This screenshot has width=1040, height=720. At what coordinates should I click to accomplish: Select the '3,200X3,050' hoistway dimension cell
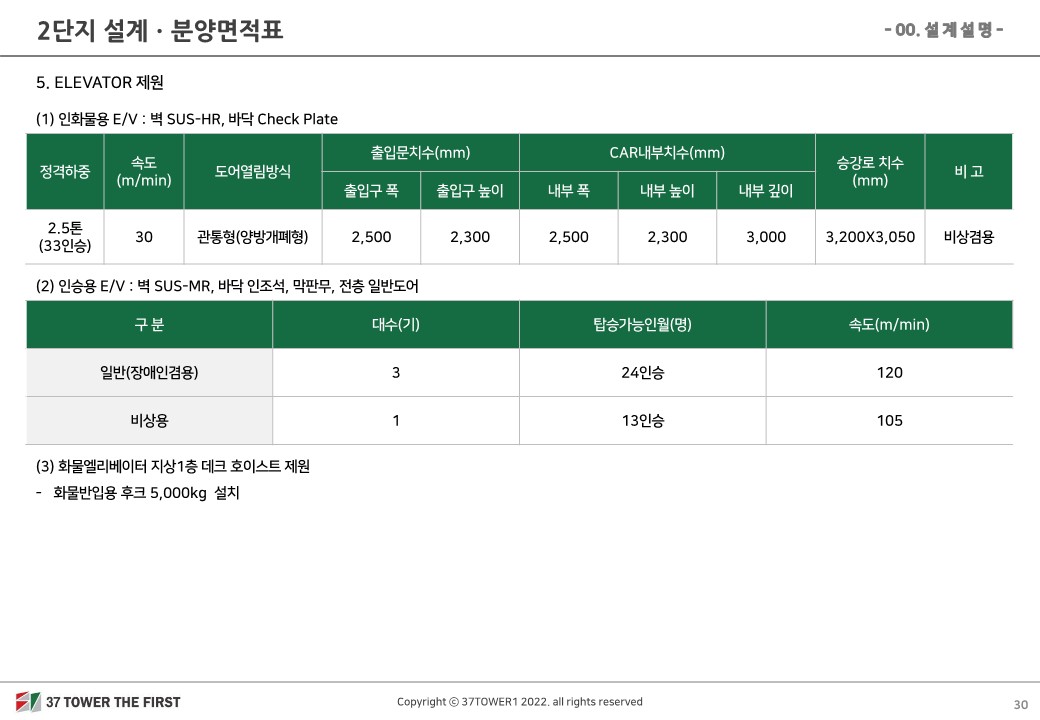[x=870, y=237]
